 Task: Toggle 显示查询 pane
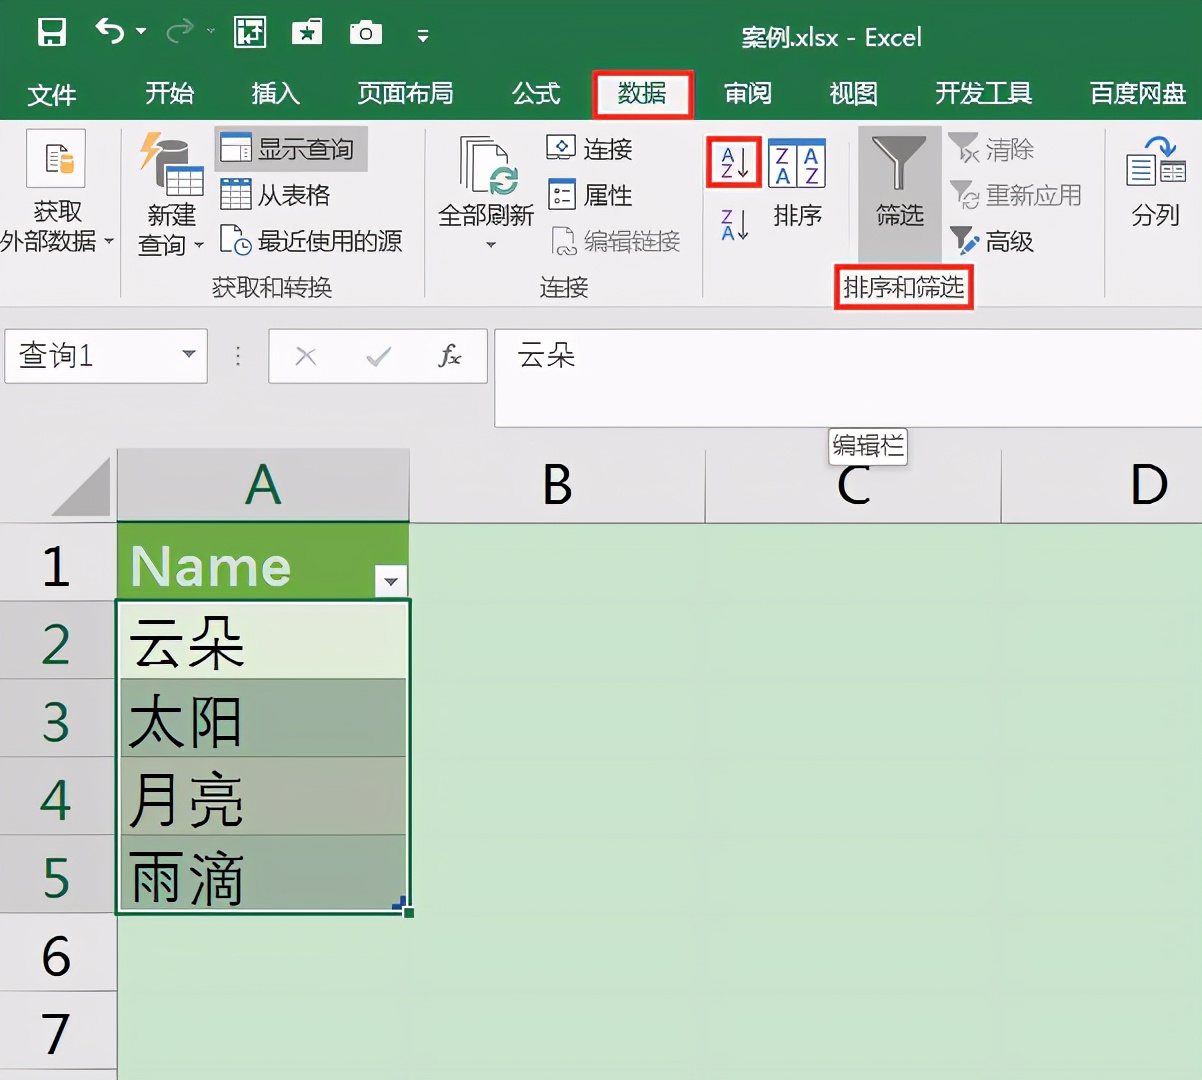291,149
